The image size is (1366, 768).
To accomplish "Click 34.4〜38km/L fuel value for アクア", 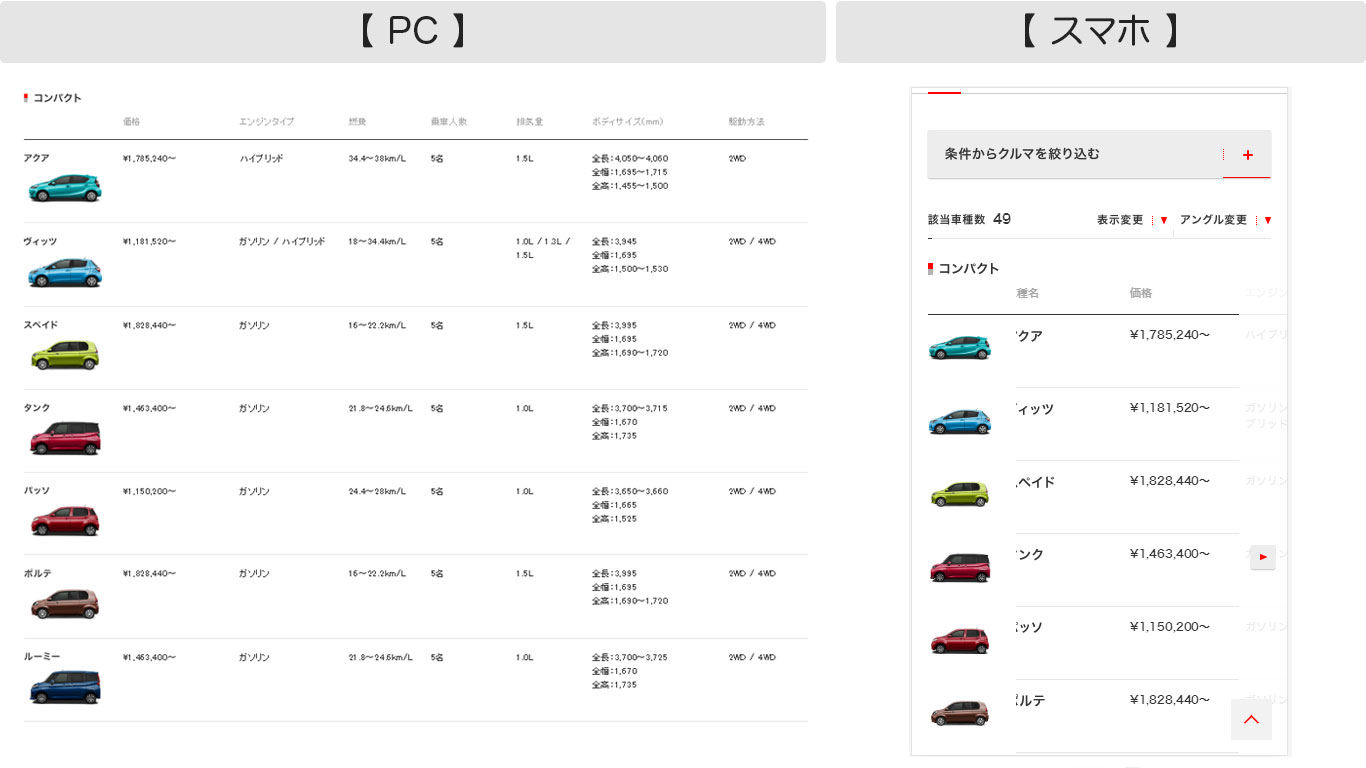I will 377,158.
